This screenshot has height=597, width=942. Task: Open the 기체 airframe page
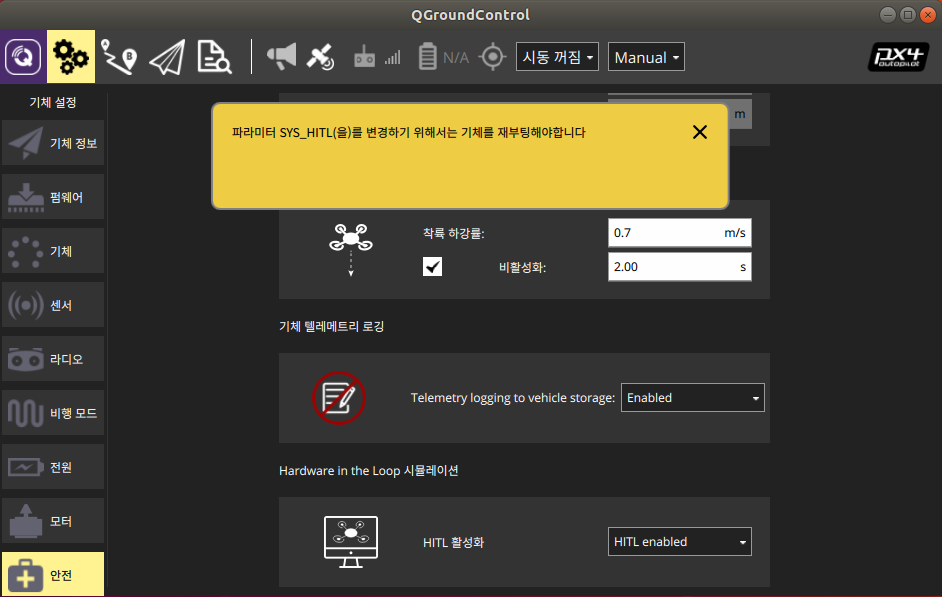(x=53, y=251)
